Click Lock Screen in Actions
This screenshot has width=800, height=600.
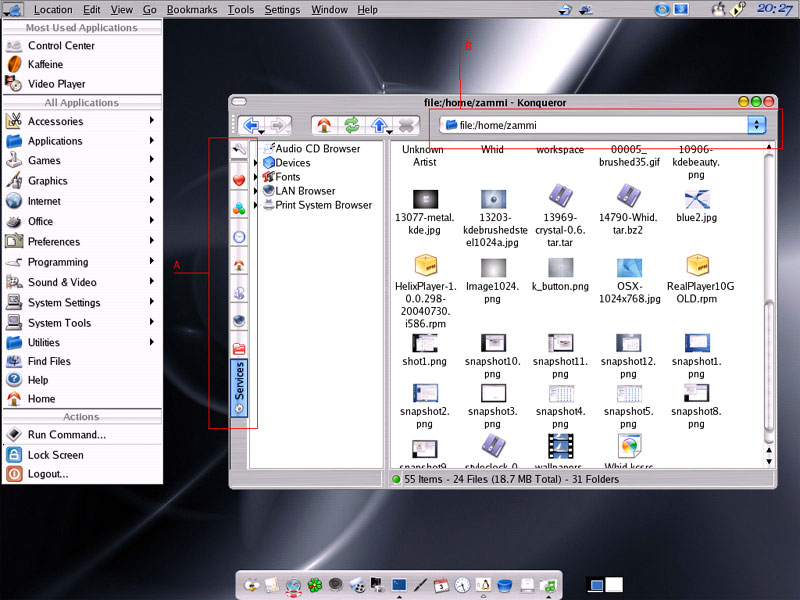coord(82,455)
